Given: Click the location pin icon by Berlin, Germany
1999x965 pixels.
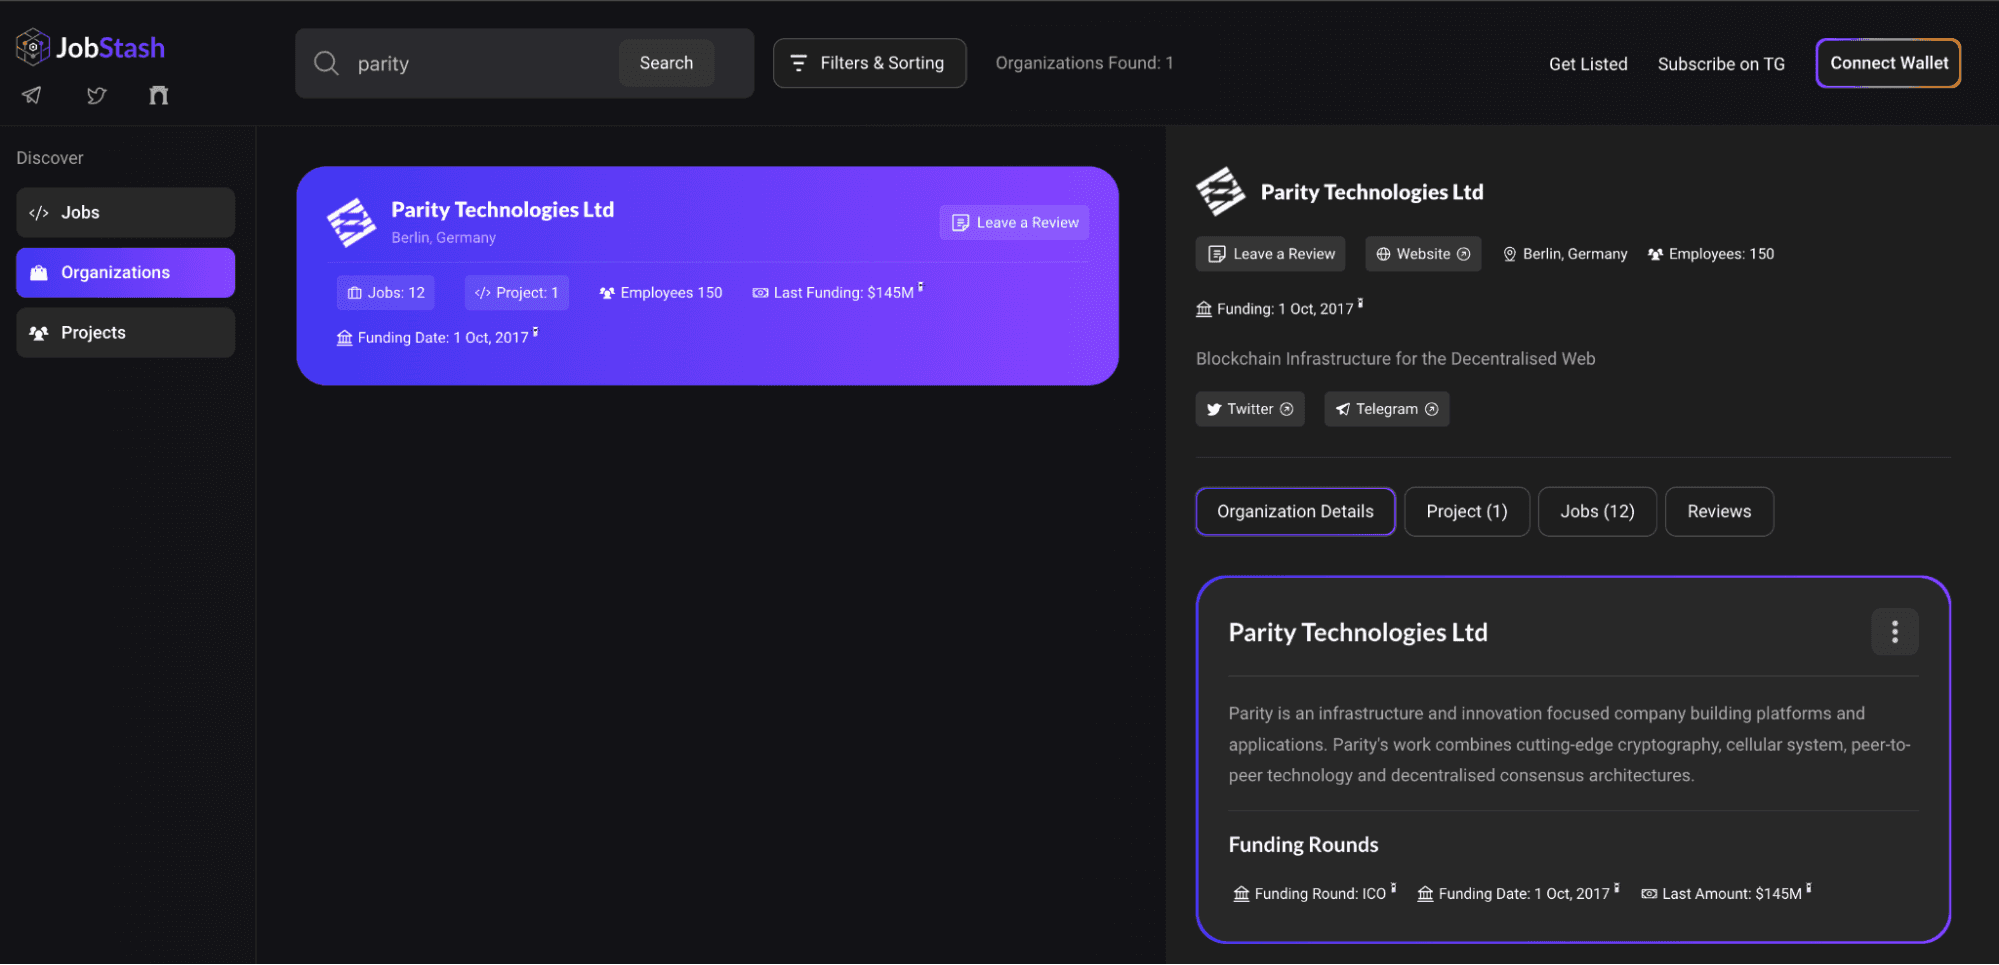Looking at the screenshot, I should 1509,254.
